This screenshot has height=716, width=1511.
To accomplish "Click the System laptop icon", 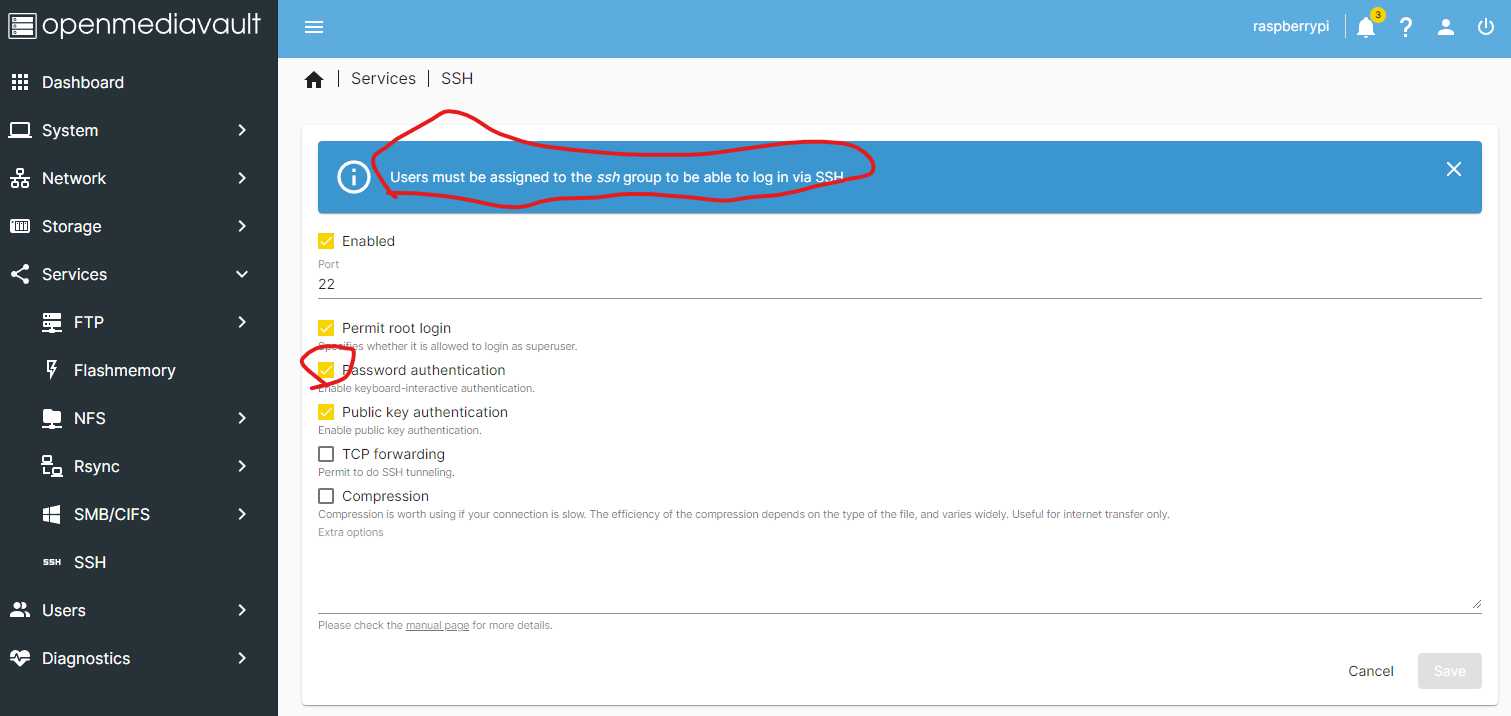I will (x=20, y=130).
